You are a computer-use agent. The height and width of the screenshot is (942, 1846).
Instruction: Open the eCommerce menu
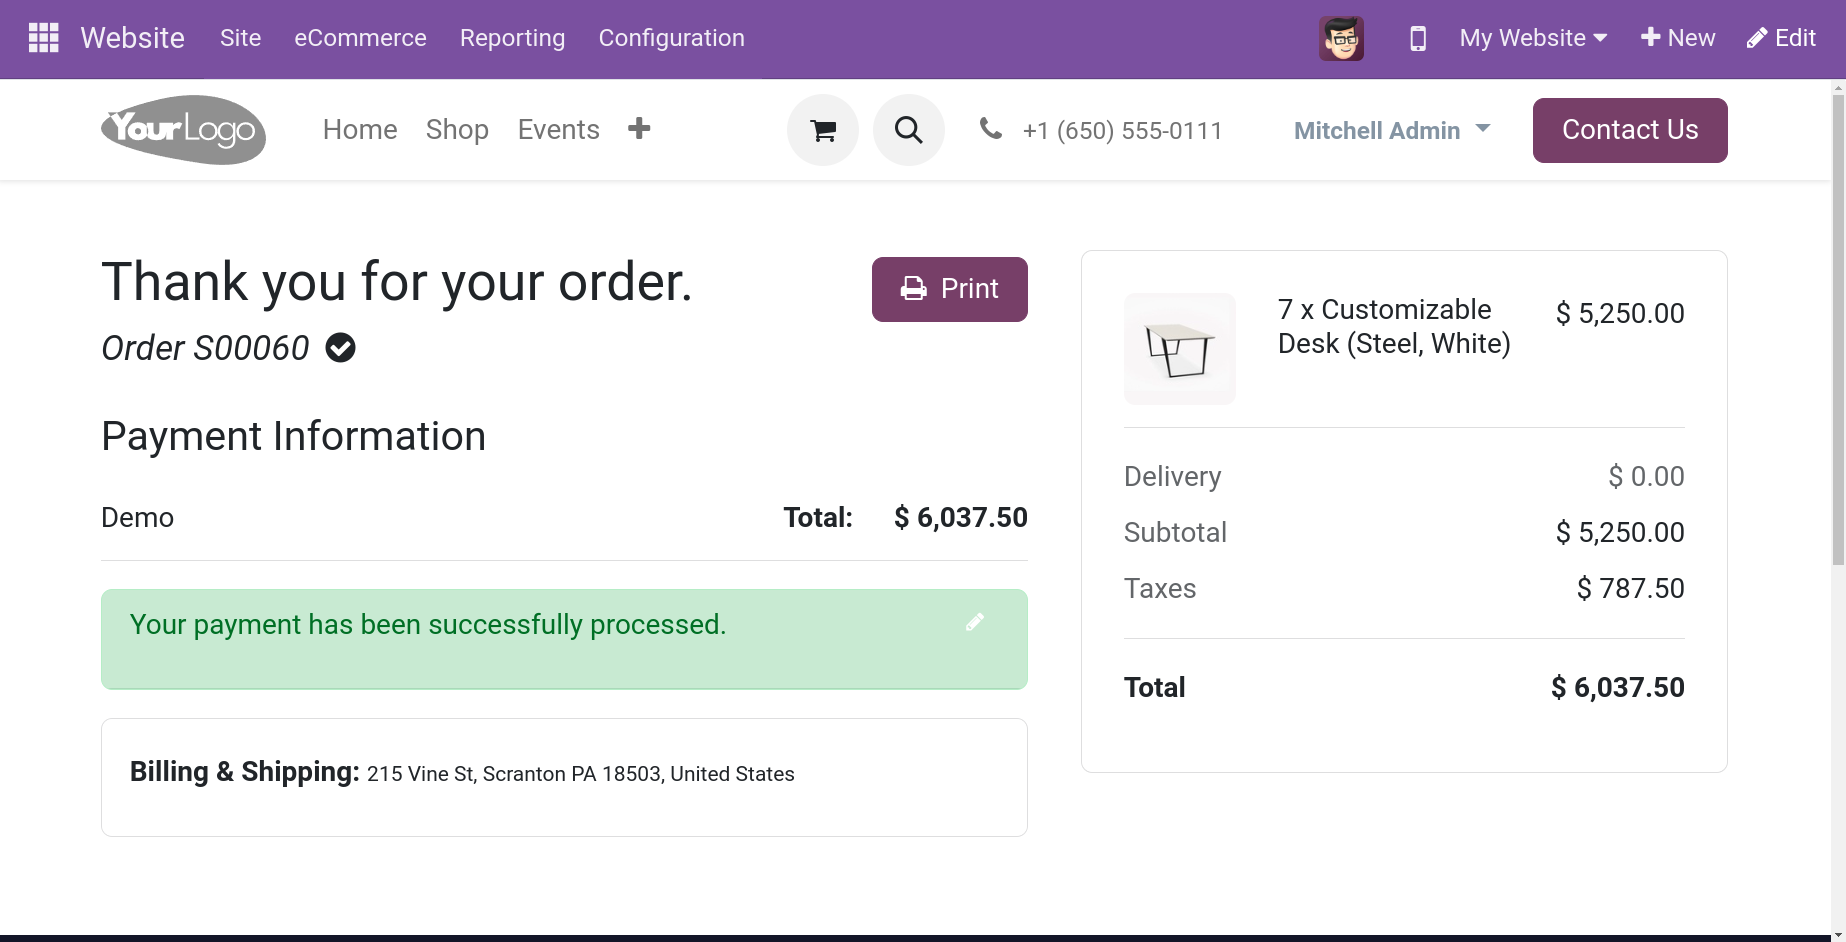click(360, 38)
